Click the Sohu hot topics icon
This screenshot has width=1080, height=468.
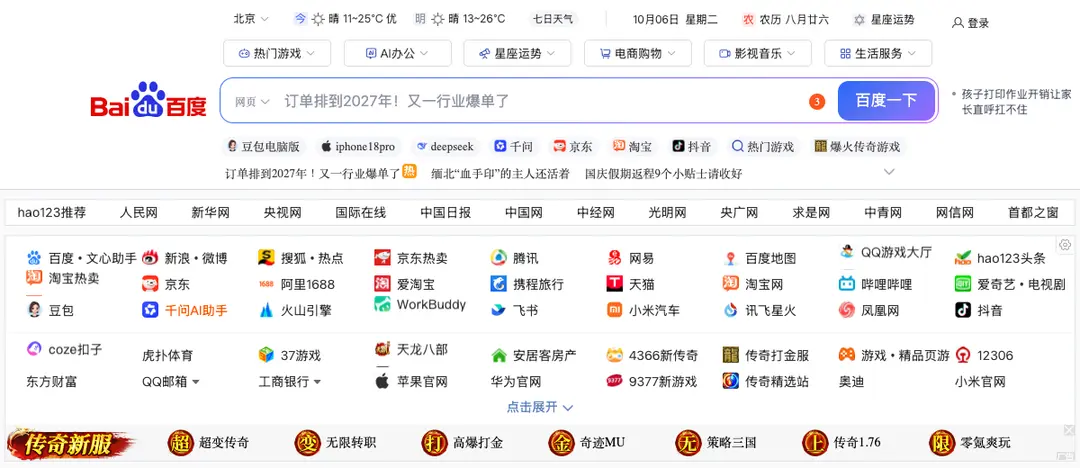[266, 258]
